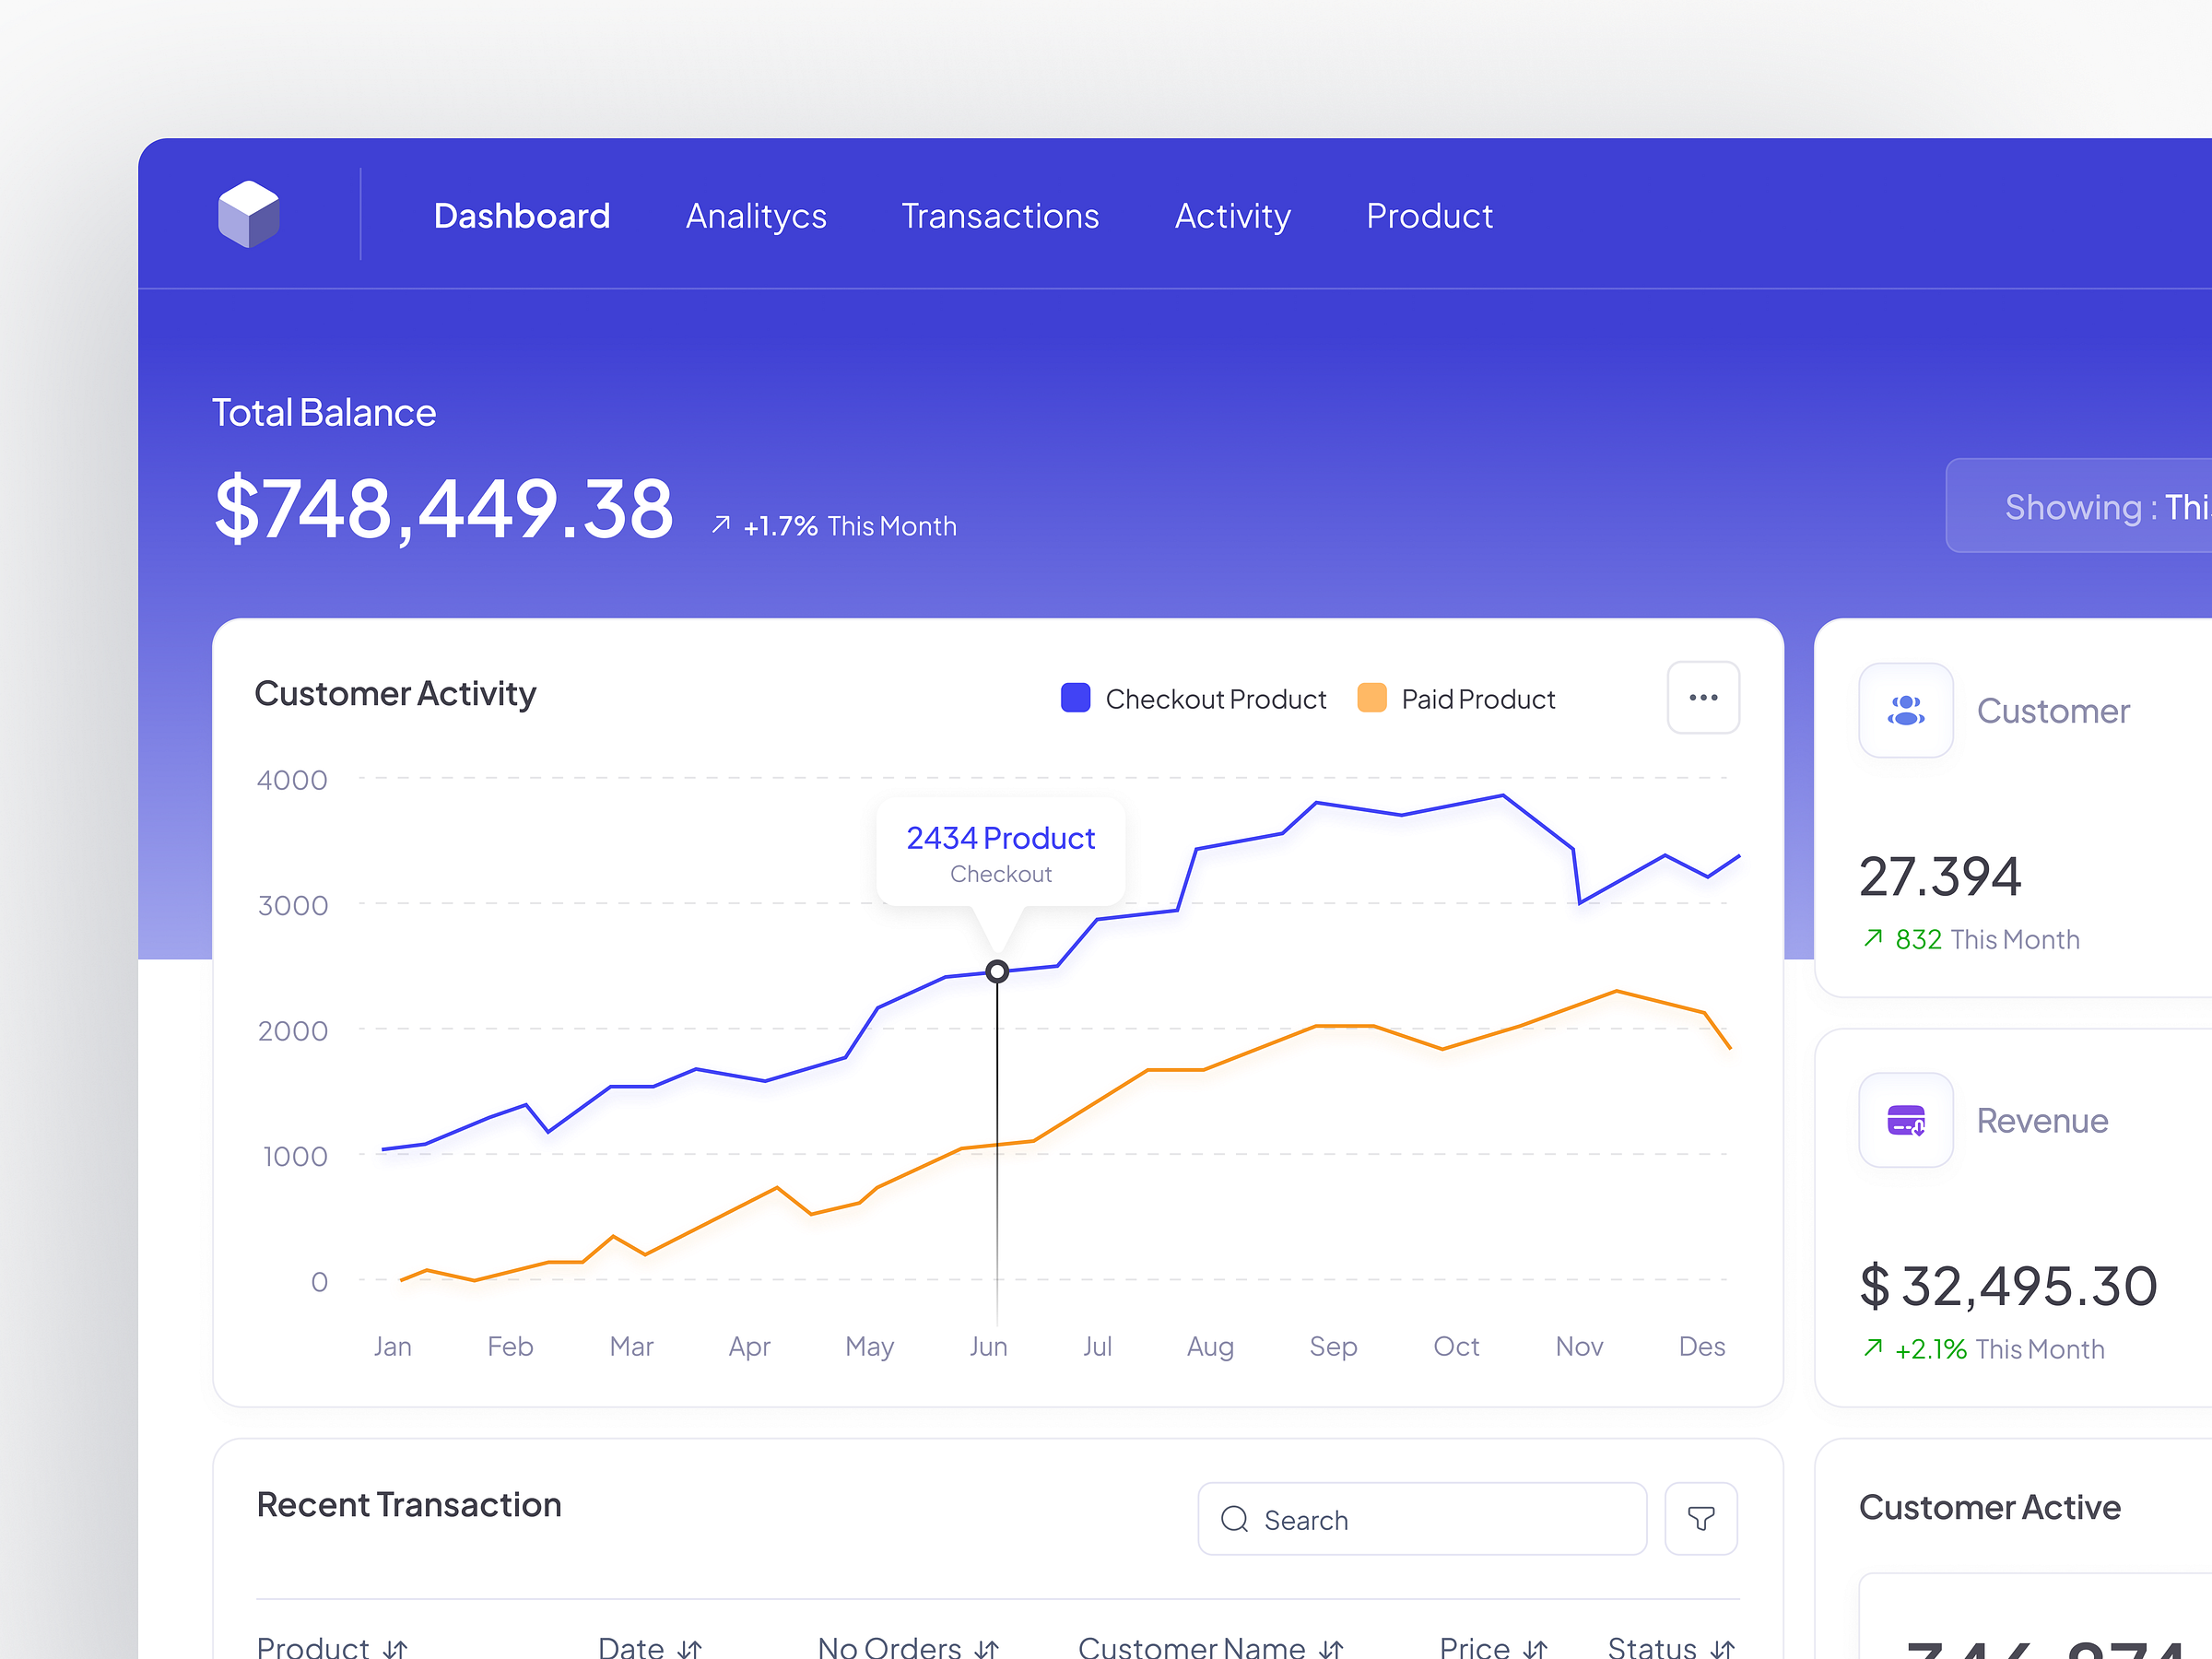Click the Revenue card credit-card icon
This screenshot has height=1659, width=2212.
[x=1905, y=1120]
